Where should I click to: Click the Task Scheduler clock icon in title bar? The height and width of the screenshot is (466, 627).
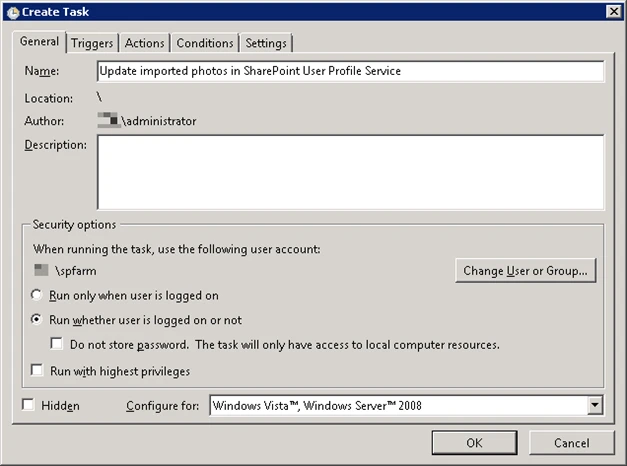click(x=13, y=12)
